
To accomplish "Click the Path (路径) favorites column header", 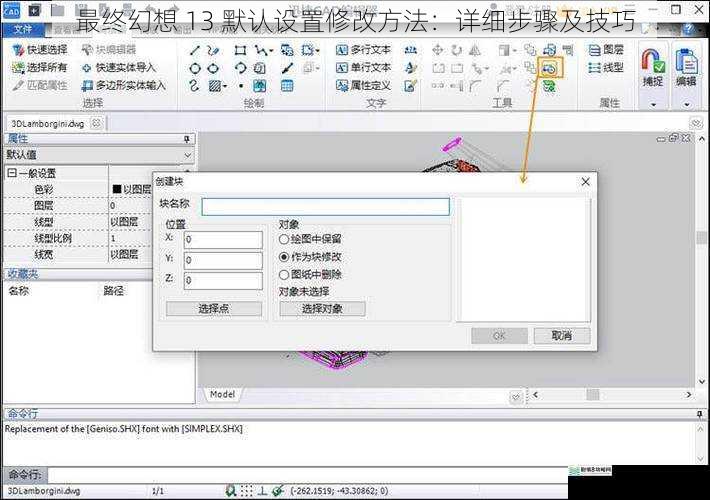I will click(113, 291).
